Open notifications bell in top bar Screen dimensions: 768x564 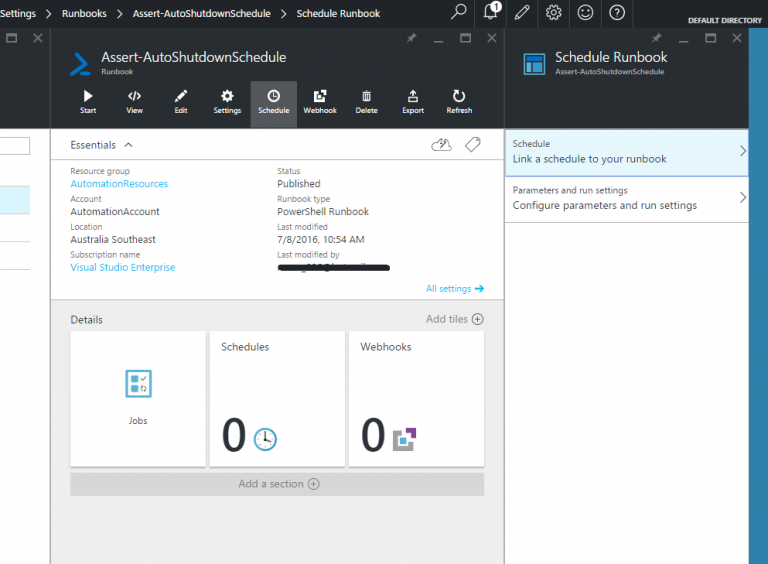coord(491,12)
